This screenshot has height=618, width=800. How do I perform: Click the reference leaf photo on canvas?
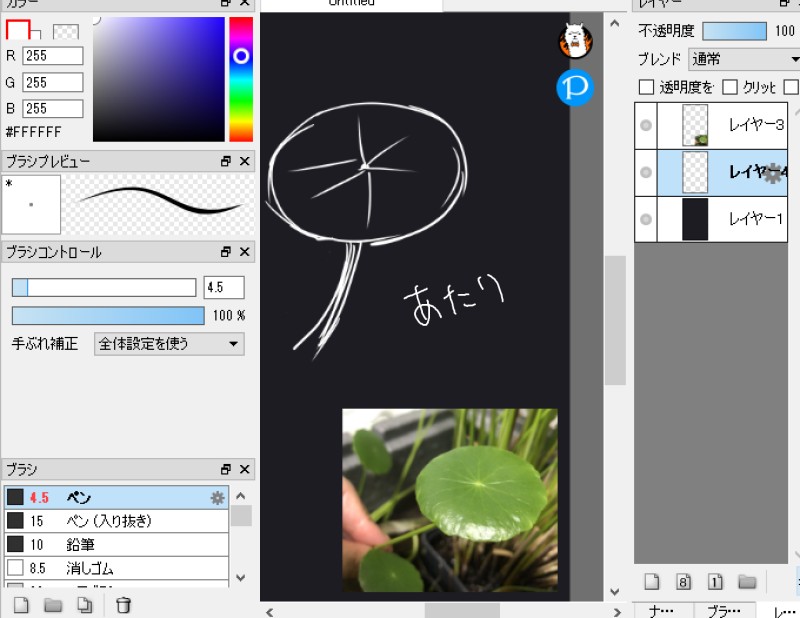(449, 500)
